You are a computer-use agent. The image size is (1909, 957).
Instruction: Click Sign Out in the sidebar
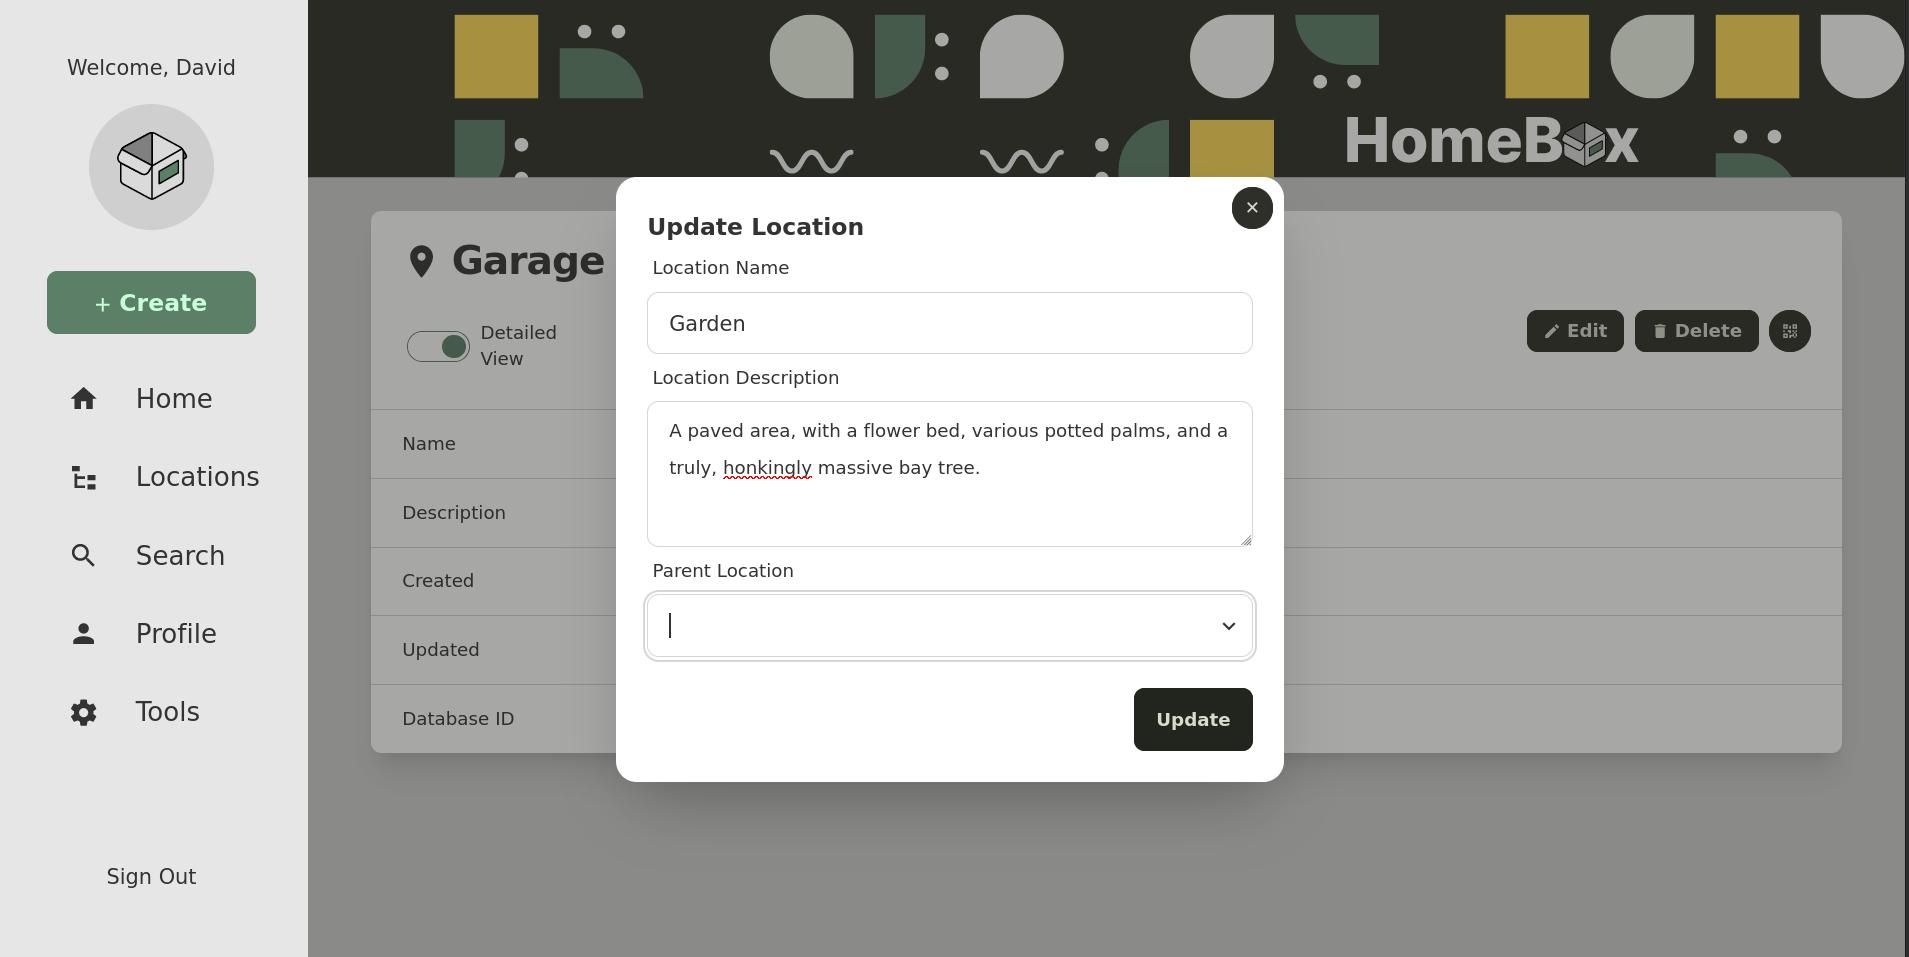click(151, 877)
